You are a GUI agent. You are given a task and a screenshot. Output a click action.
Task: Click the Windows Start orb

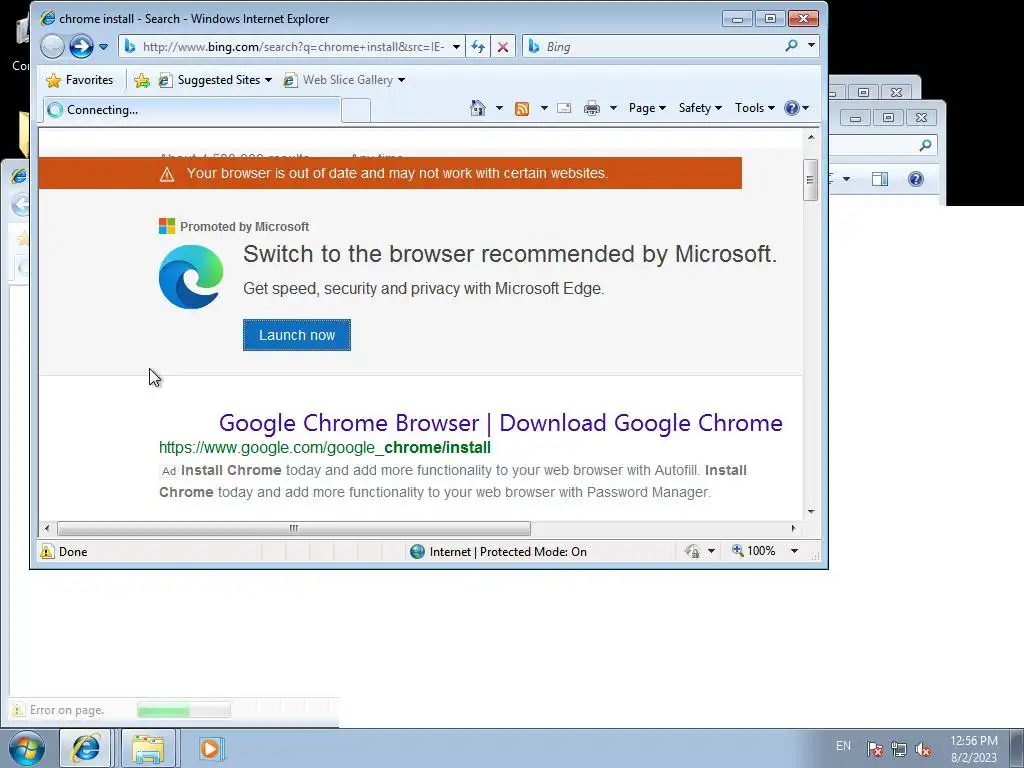point(27,748)
